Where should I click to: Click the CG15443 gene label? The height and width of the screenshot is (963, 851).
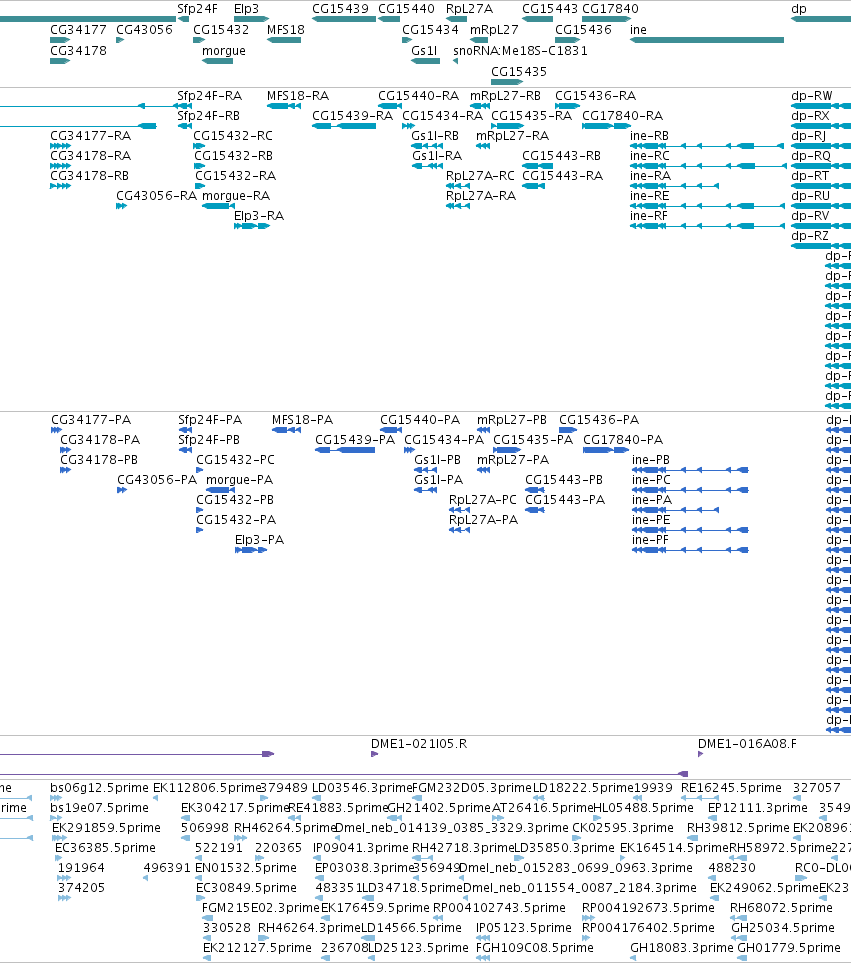click(x=550, y=9)
